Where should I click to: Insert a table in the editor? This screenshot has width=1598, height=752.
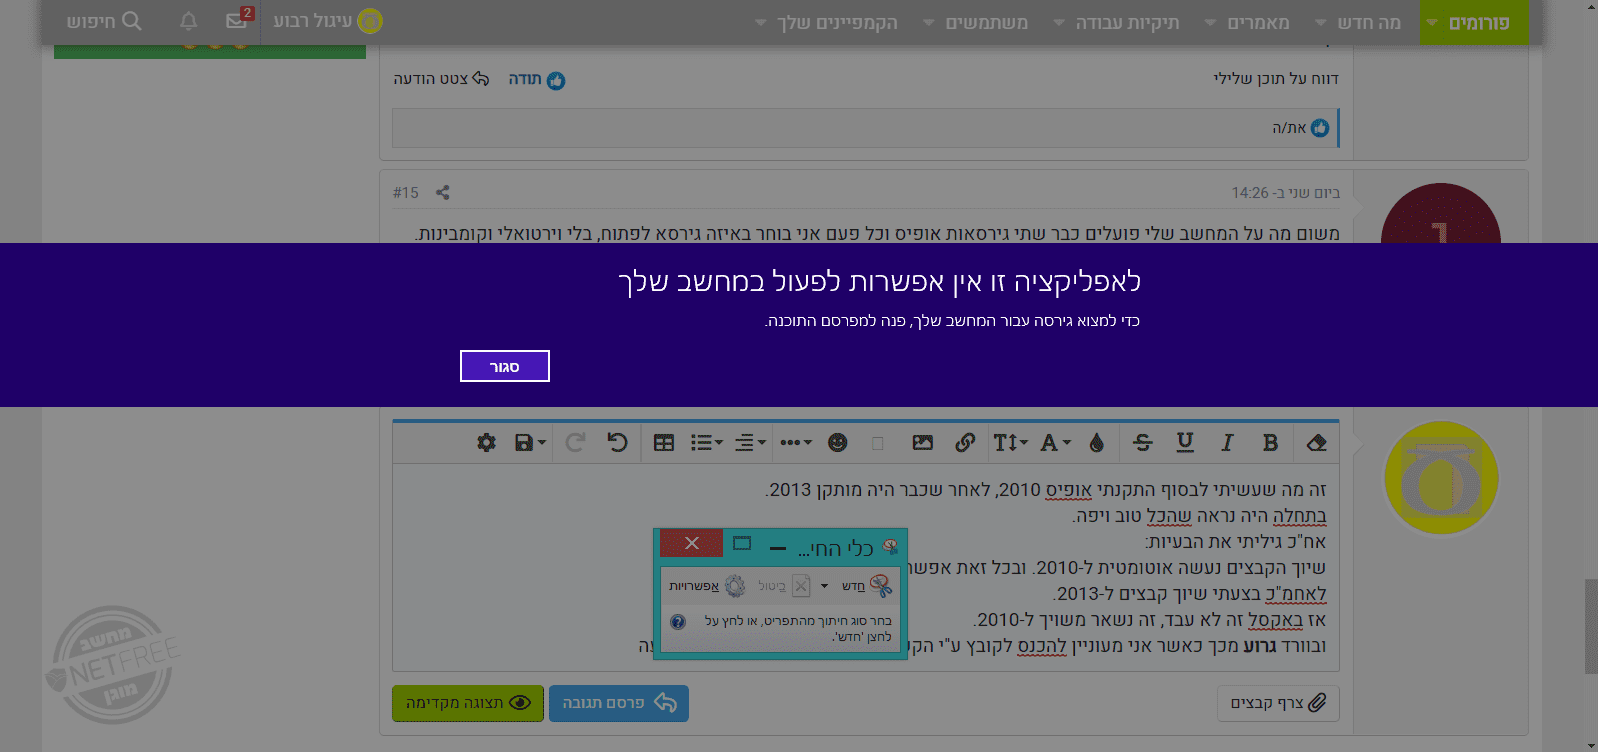tap(664, 442)
